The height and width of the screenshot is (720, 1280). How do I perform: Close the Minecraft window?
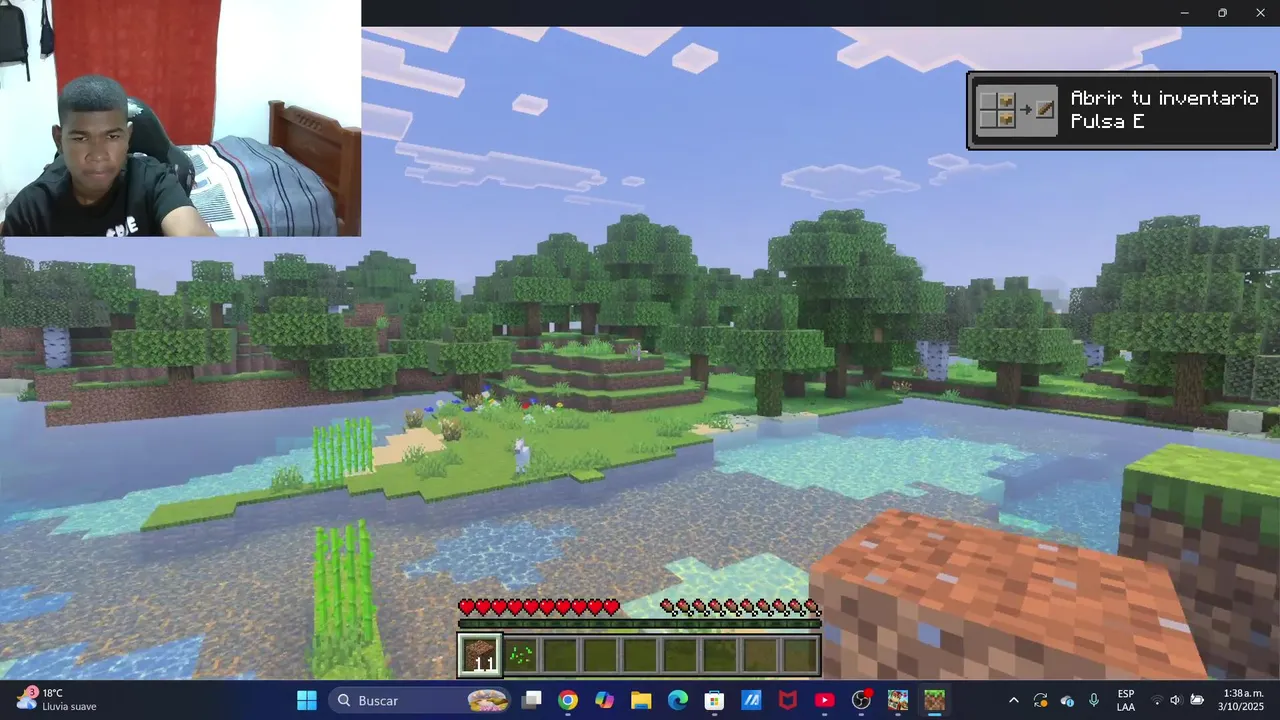point(1260,13)
